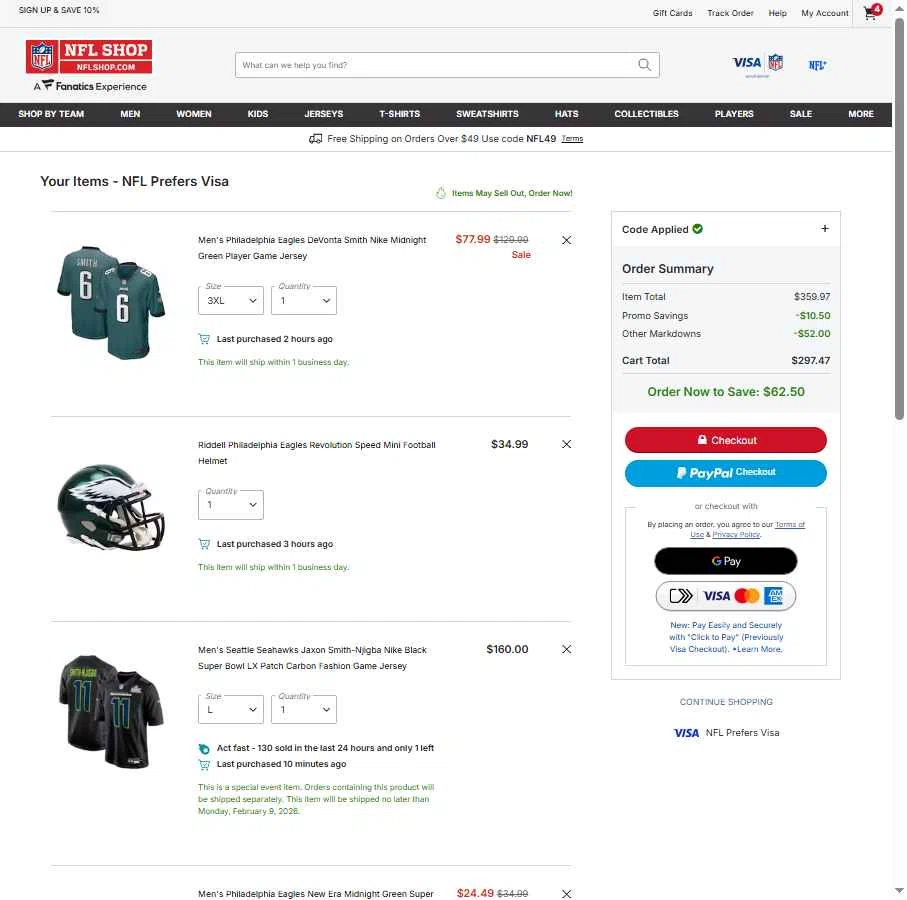Viewport: 907px width, 900px height.
Task: Click the search magnifier icon
Action: coord(644,65)
